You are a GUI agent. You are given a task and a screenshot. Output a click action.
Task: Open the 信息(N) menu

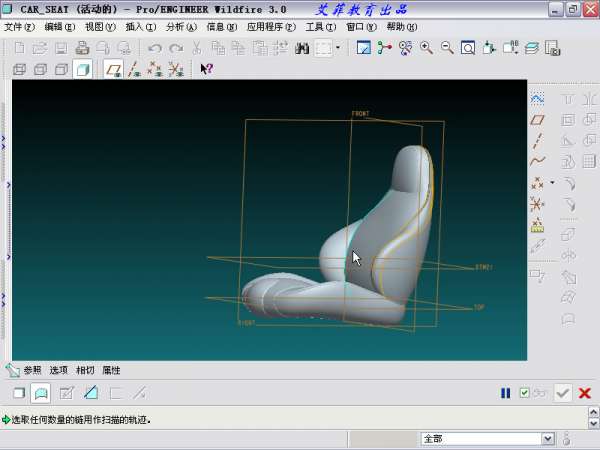[x=222, y=27]
